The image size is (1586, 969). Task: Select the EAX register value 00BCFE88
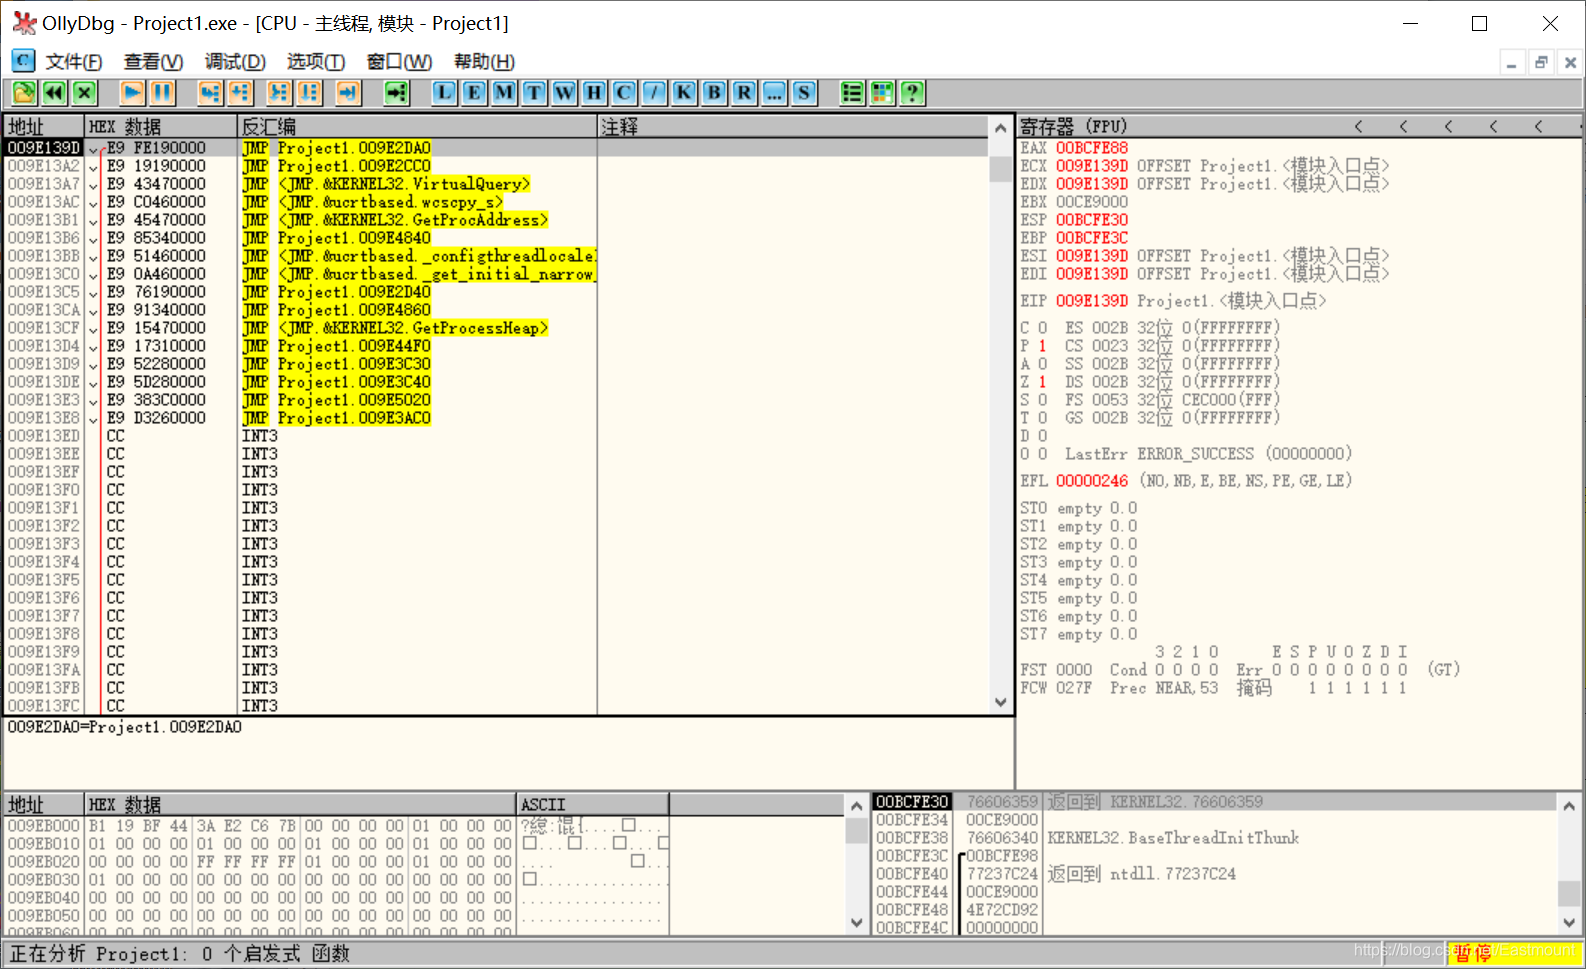tap(1092, 148)
